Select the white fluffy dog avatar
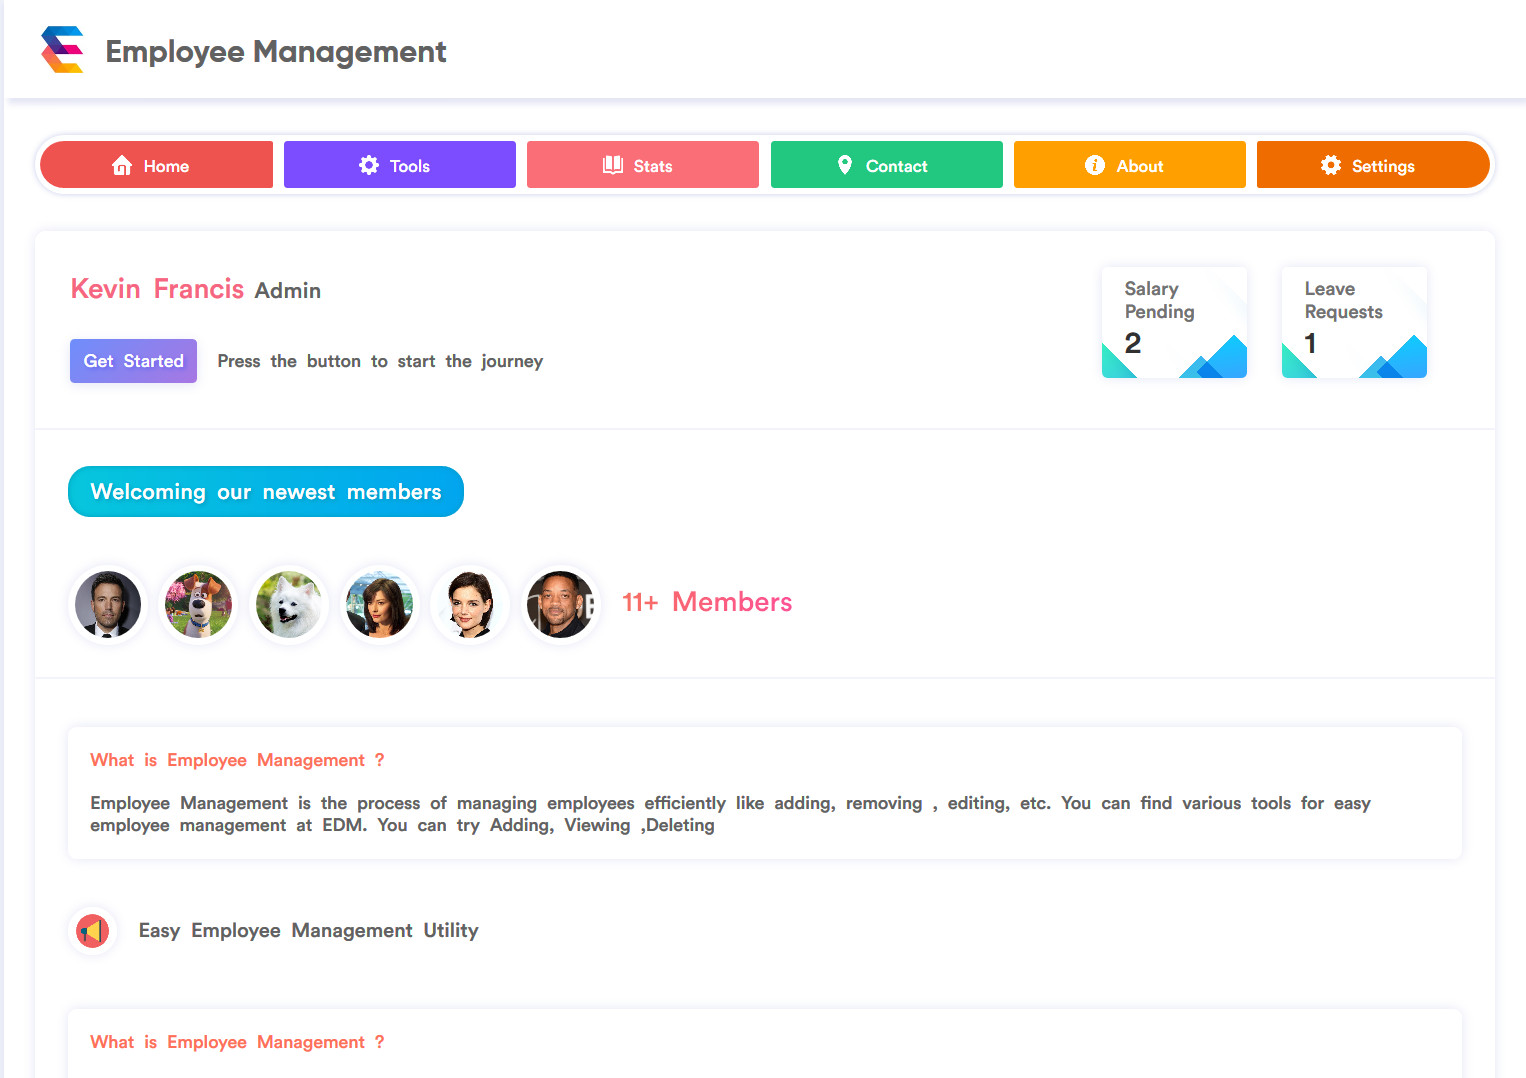 [289, 604]
